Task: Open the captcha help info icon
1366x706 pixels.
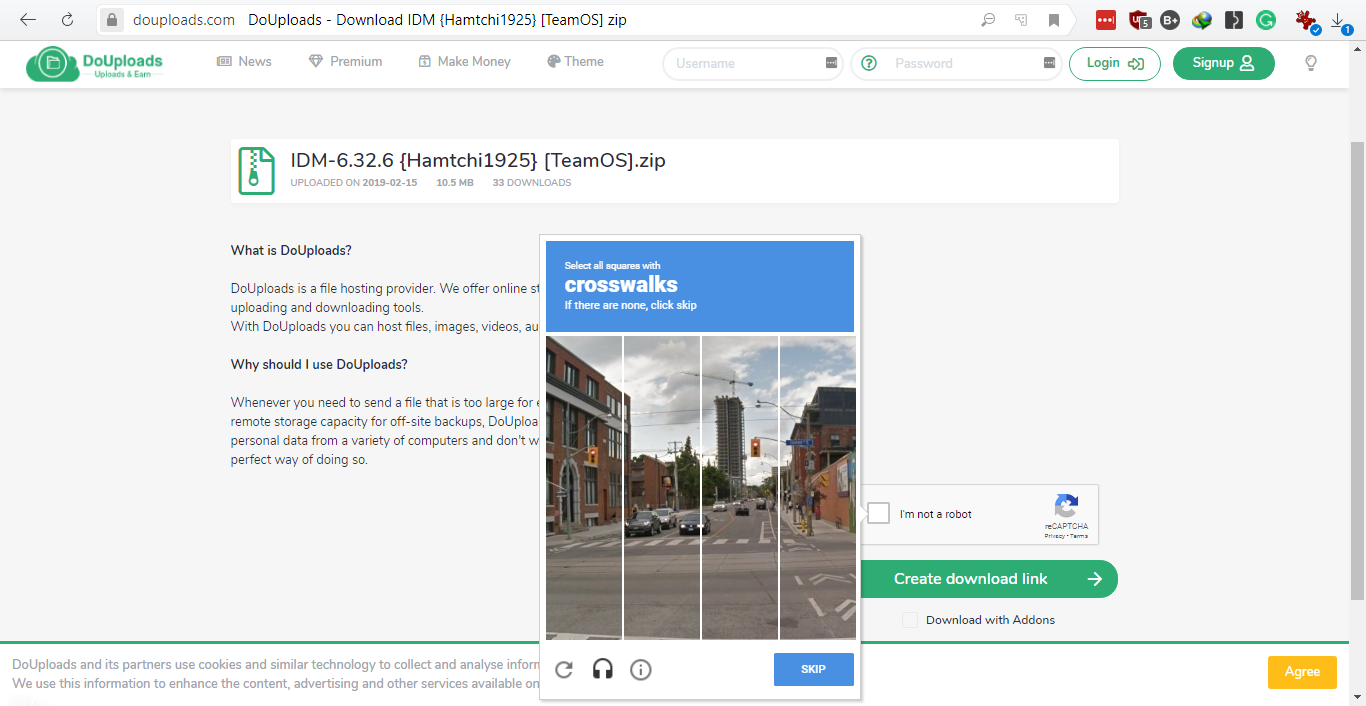Action: click(x=641, y=670)
